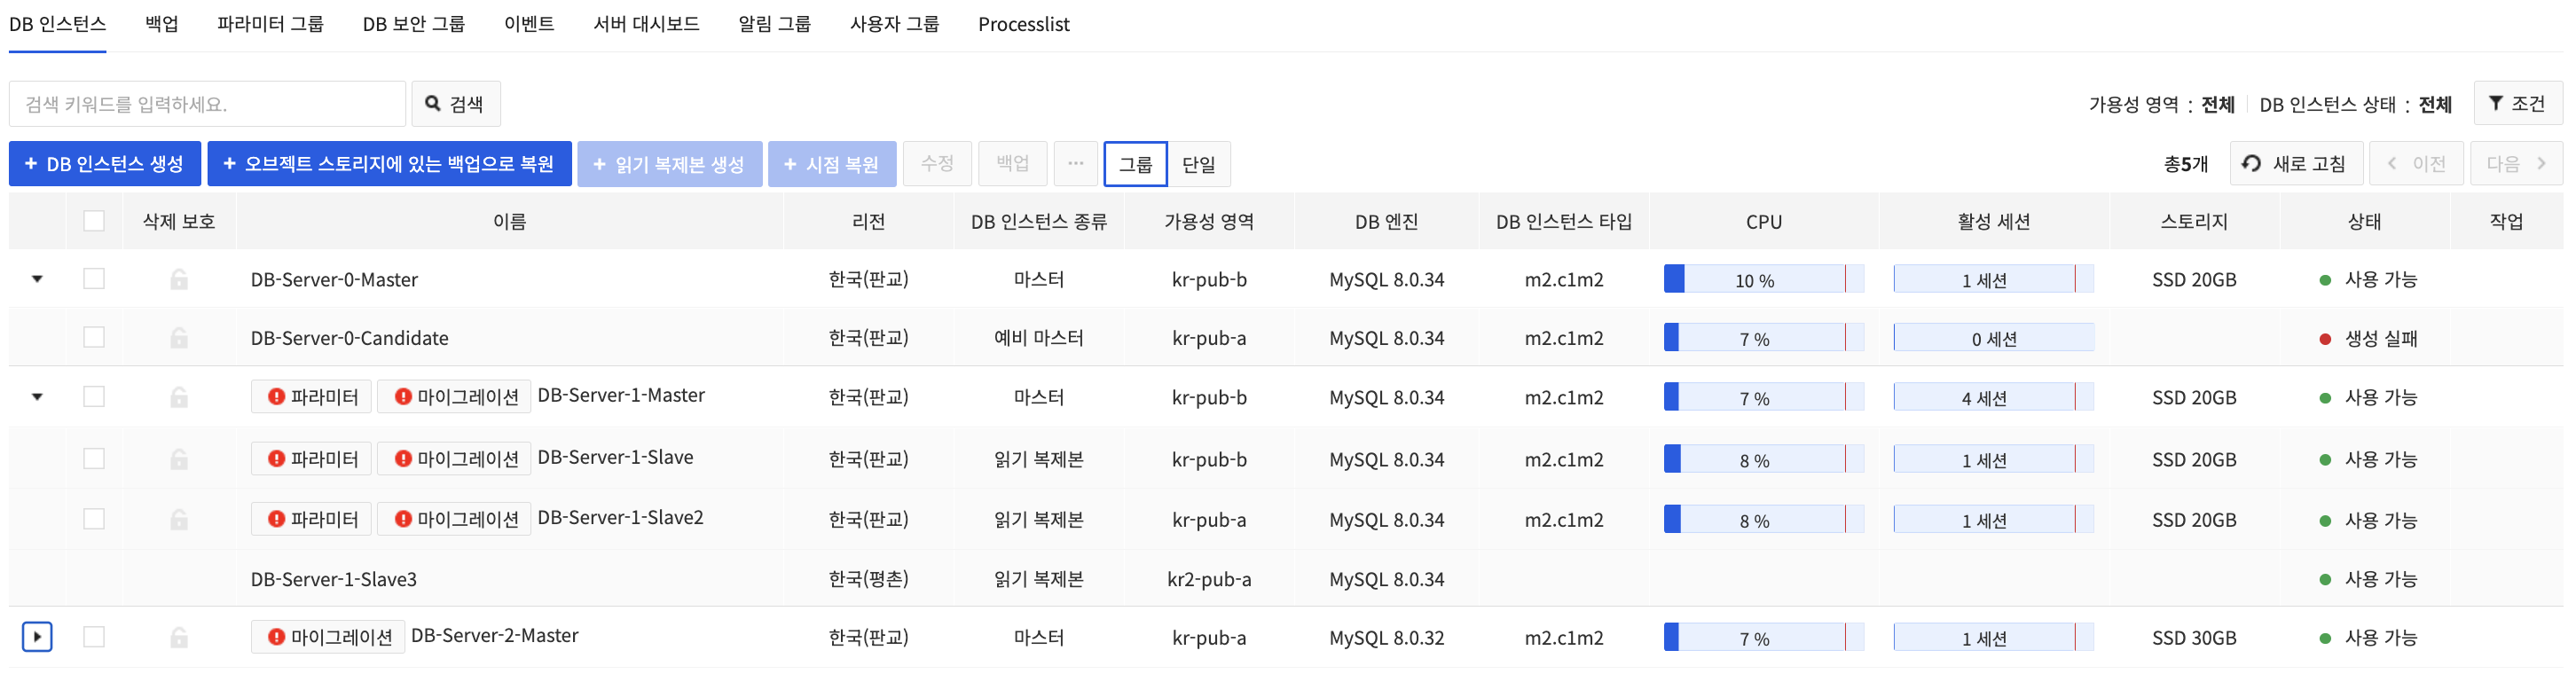The image size is (2576, 674).
Task: Collapse the DB-Server-1-Master group triangle
Action: [x=37, y=396]
